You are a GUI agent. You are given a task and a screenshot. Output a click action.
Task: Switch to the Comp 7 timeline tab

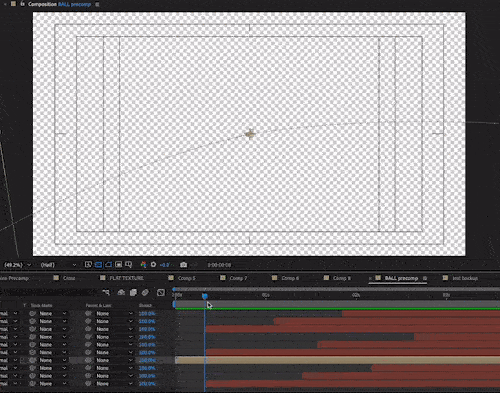tap(238, 278)
